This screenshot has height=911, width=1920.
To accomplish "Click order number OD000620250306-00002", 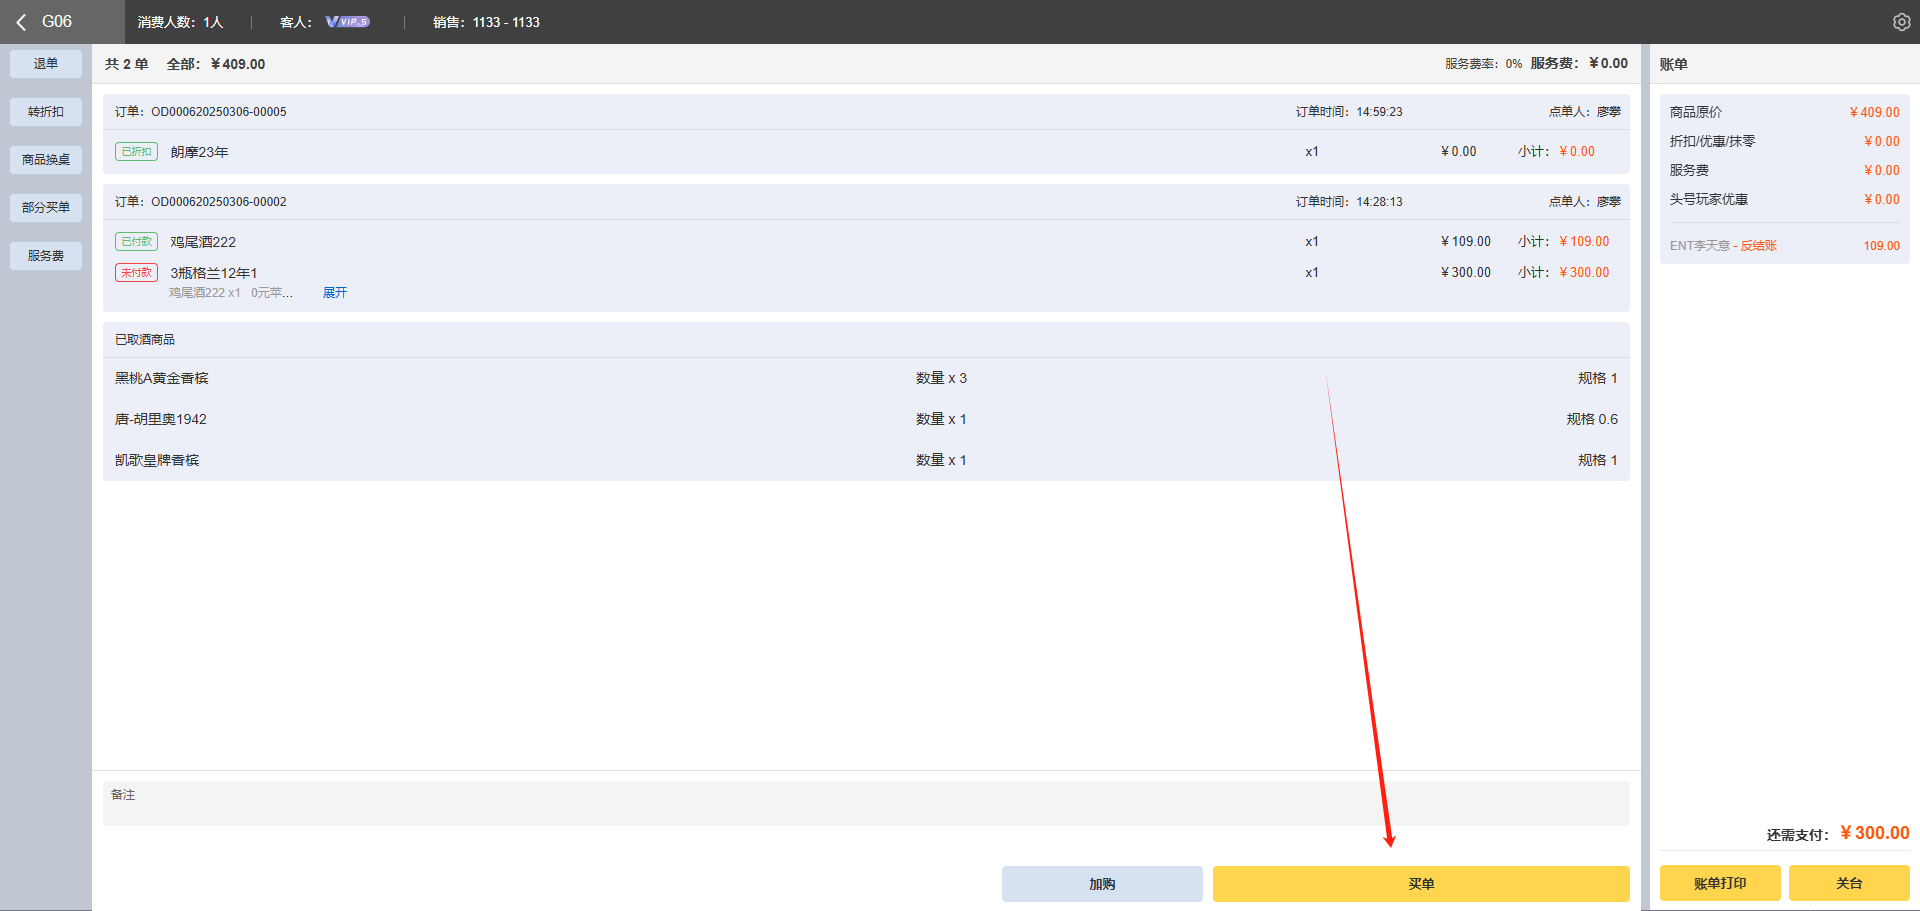I will [x=219, y=202].
